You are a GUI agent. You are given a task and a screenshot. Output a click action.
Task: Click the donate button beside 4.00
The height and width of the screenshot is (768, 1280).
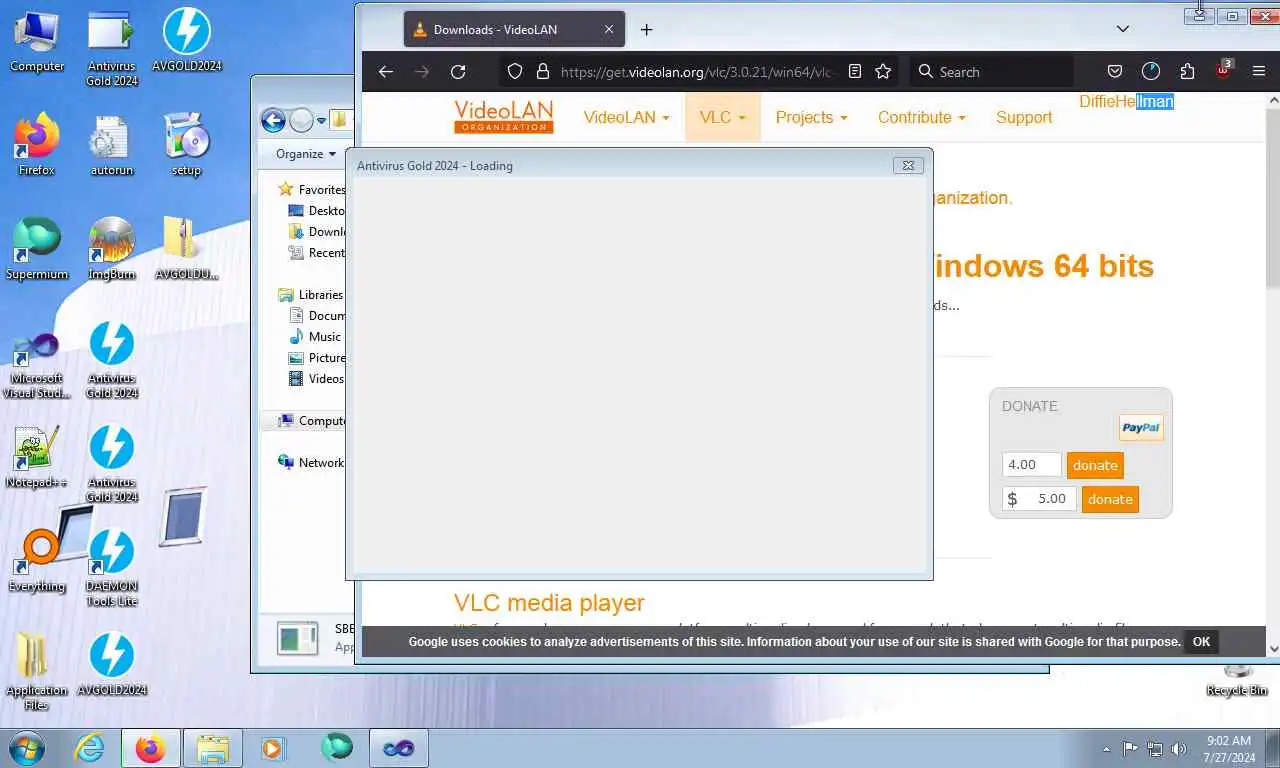click(1095, 465)
